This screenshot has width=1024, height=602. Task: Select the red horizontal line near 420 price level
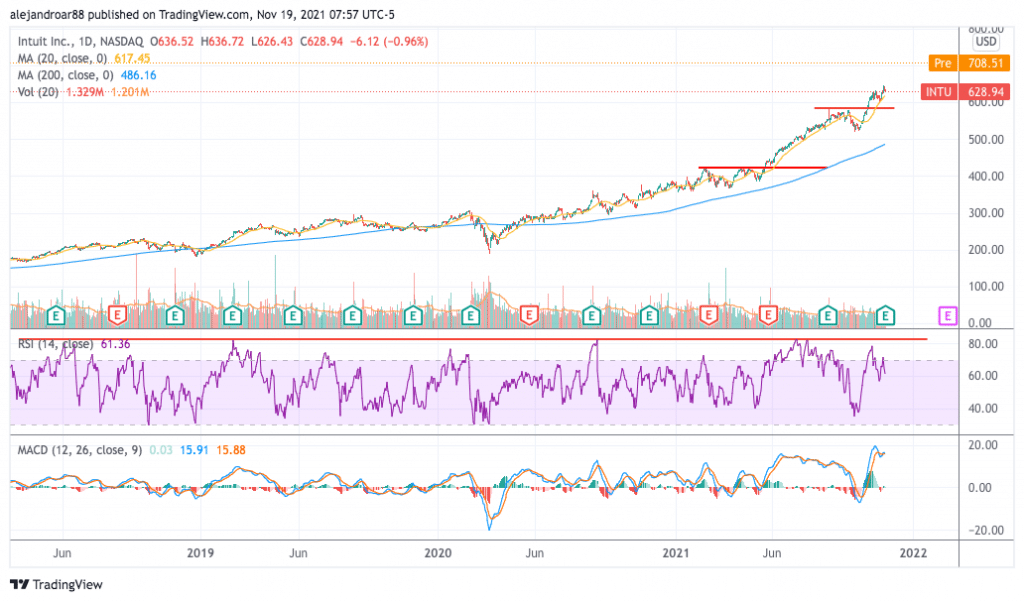coord(763,168)
